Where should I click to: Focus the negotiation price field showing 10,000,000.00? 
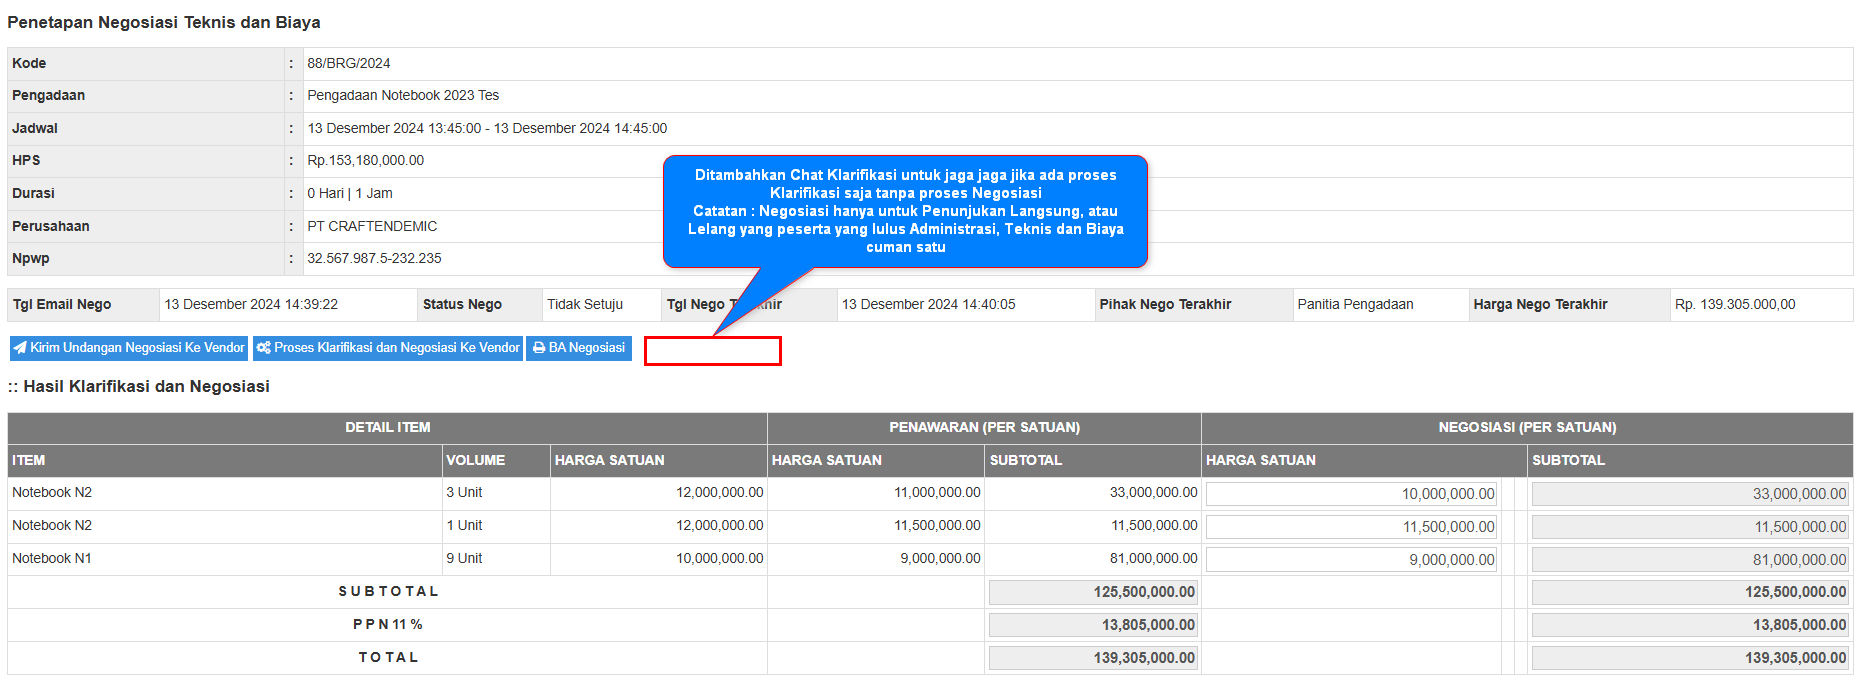point(1351,494)
